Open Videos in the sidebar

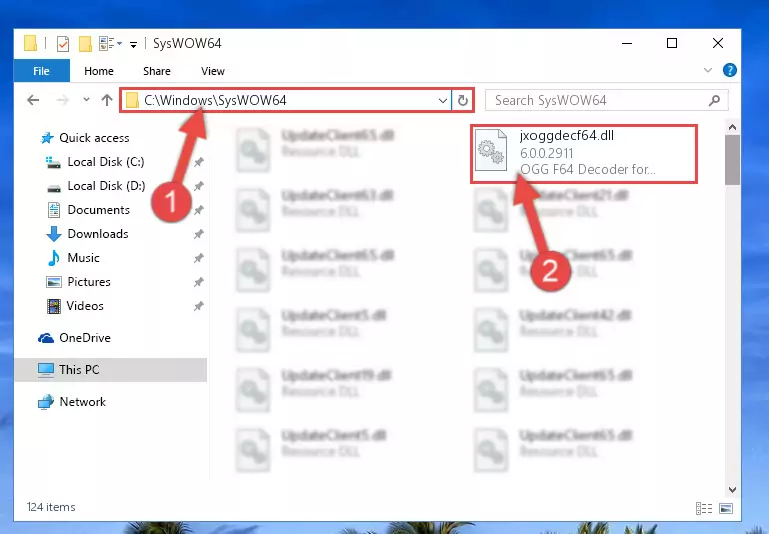(x=85, y=306)
